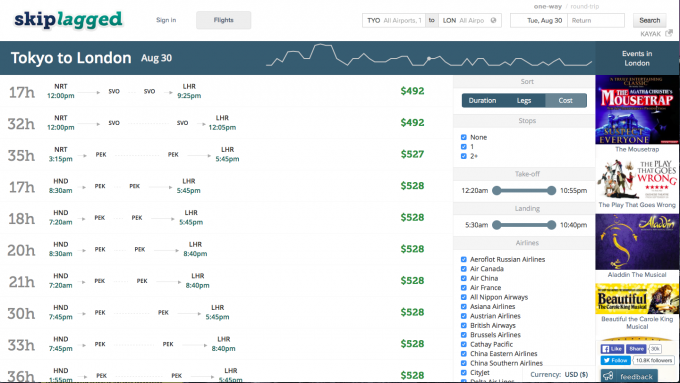Uncheck Cathay Pacific filter
This screenshot has width=680, height=383.
464,344
